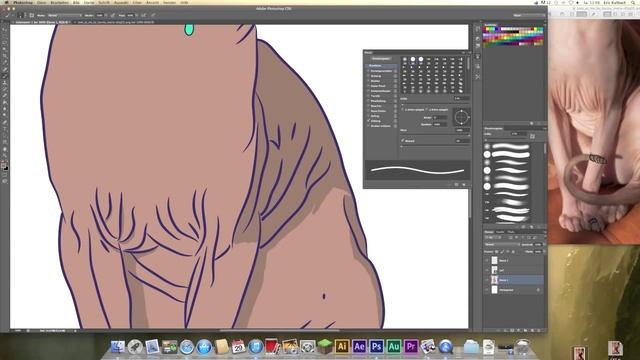Select the Lasso tool

[5, 43]
